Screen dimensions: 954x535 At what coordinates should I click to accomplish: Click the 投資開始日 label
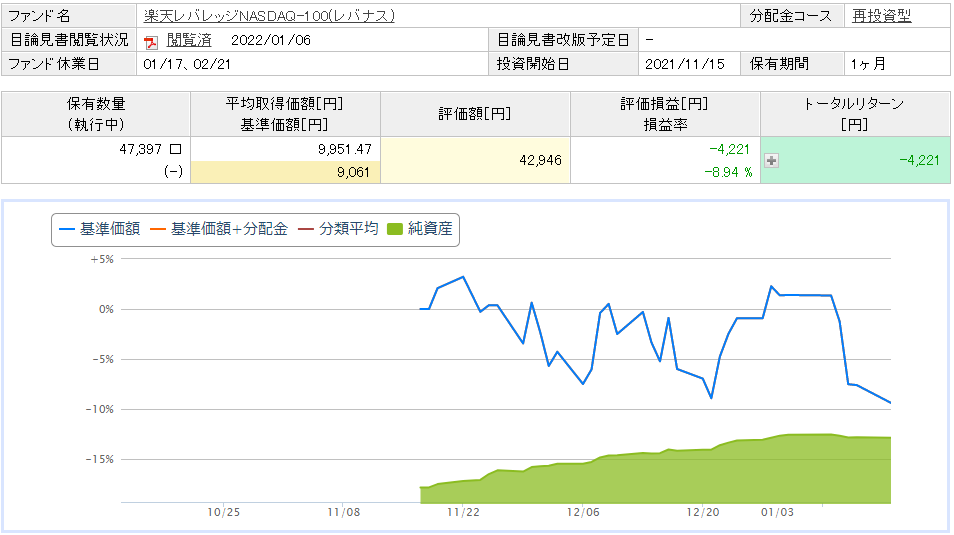pos(533,64)
